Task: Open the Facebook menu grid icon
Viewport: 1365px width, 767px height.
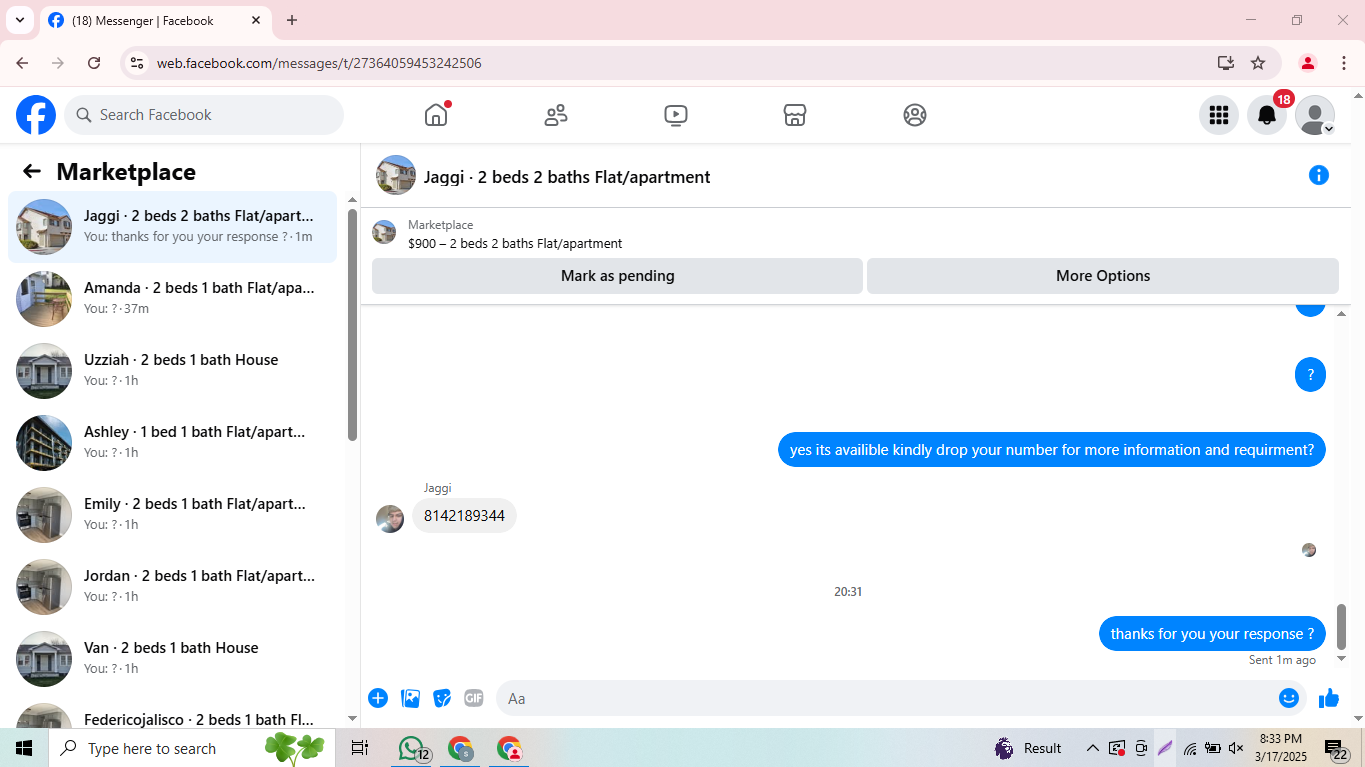Action: click(x=1219, y=115)
